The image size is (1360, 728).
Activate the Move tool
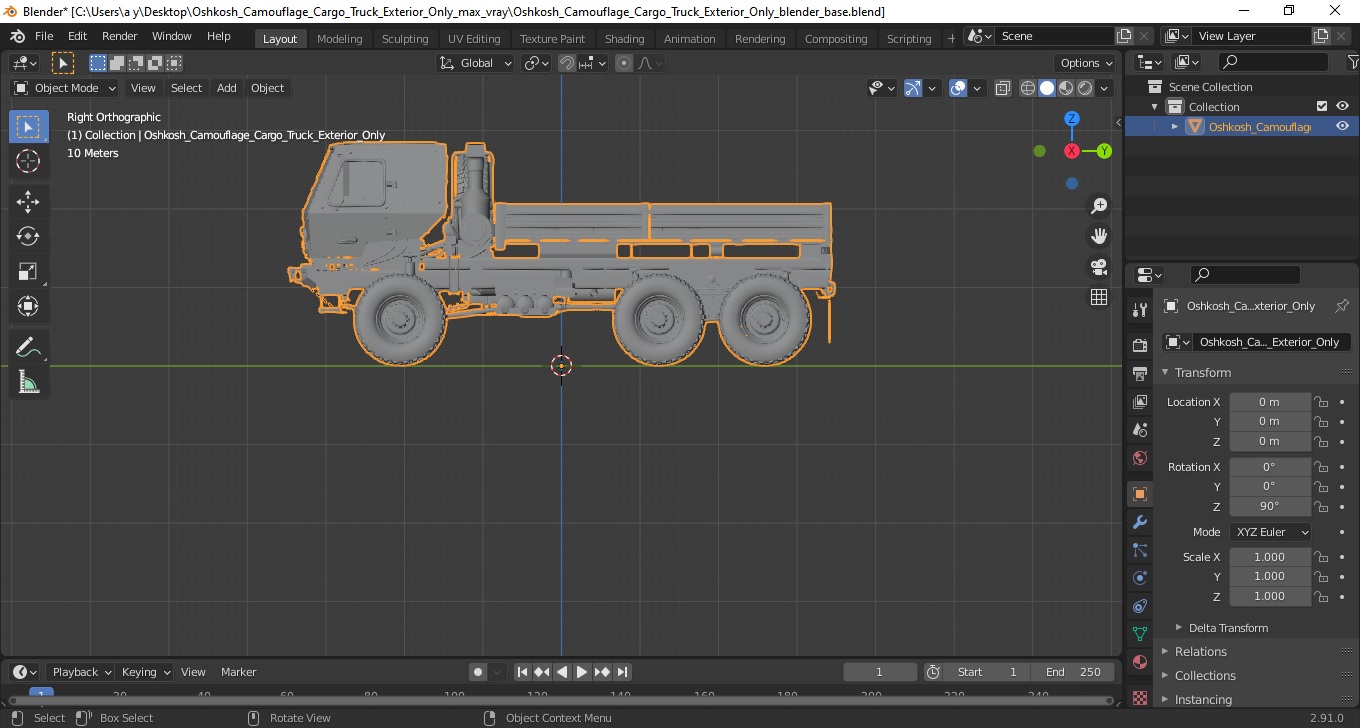(x=28, y=201)
